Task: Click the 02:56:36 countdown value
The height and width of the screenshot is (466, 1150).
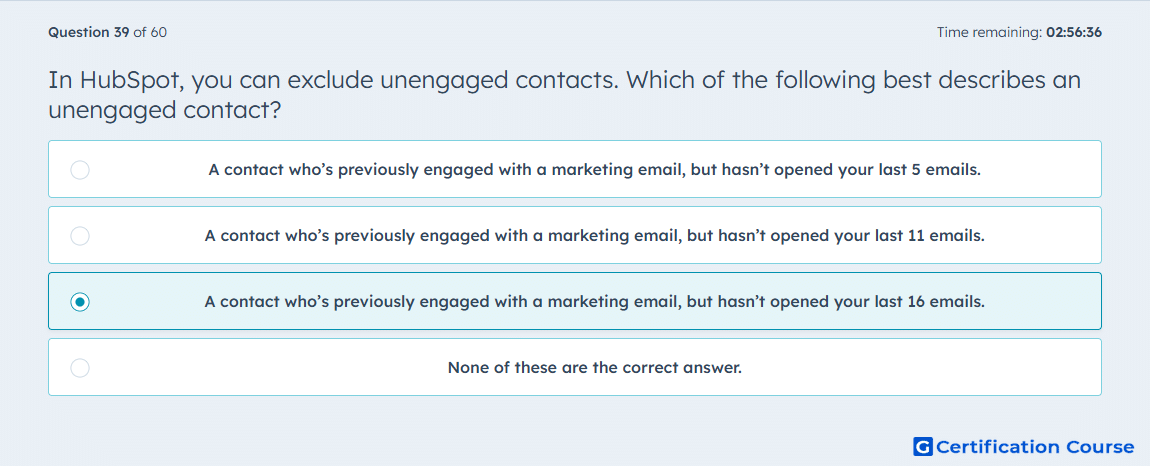Action: 1074,32
